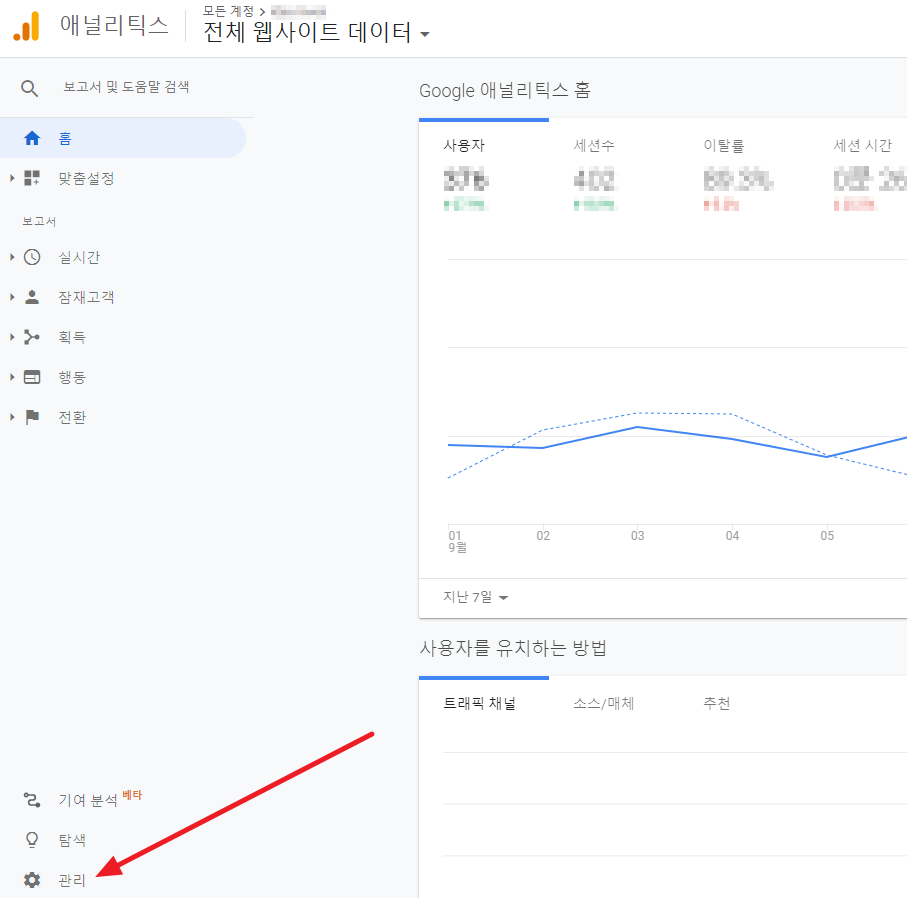Screen dimensions: 907x898
Task: Select the 세션 시간 metric tab
Action: [862, 146]
